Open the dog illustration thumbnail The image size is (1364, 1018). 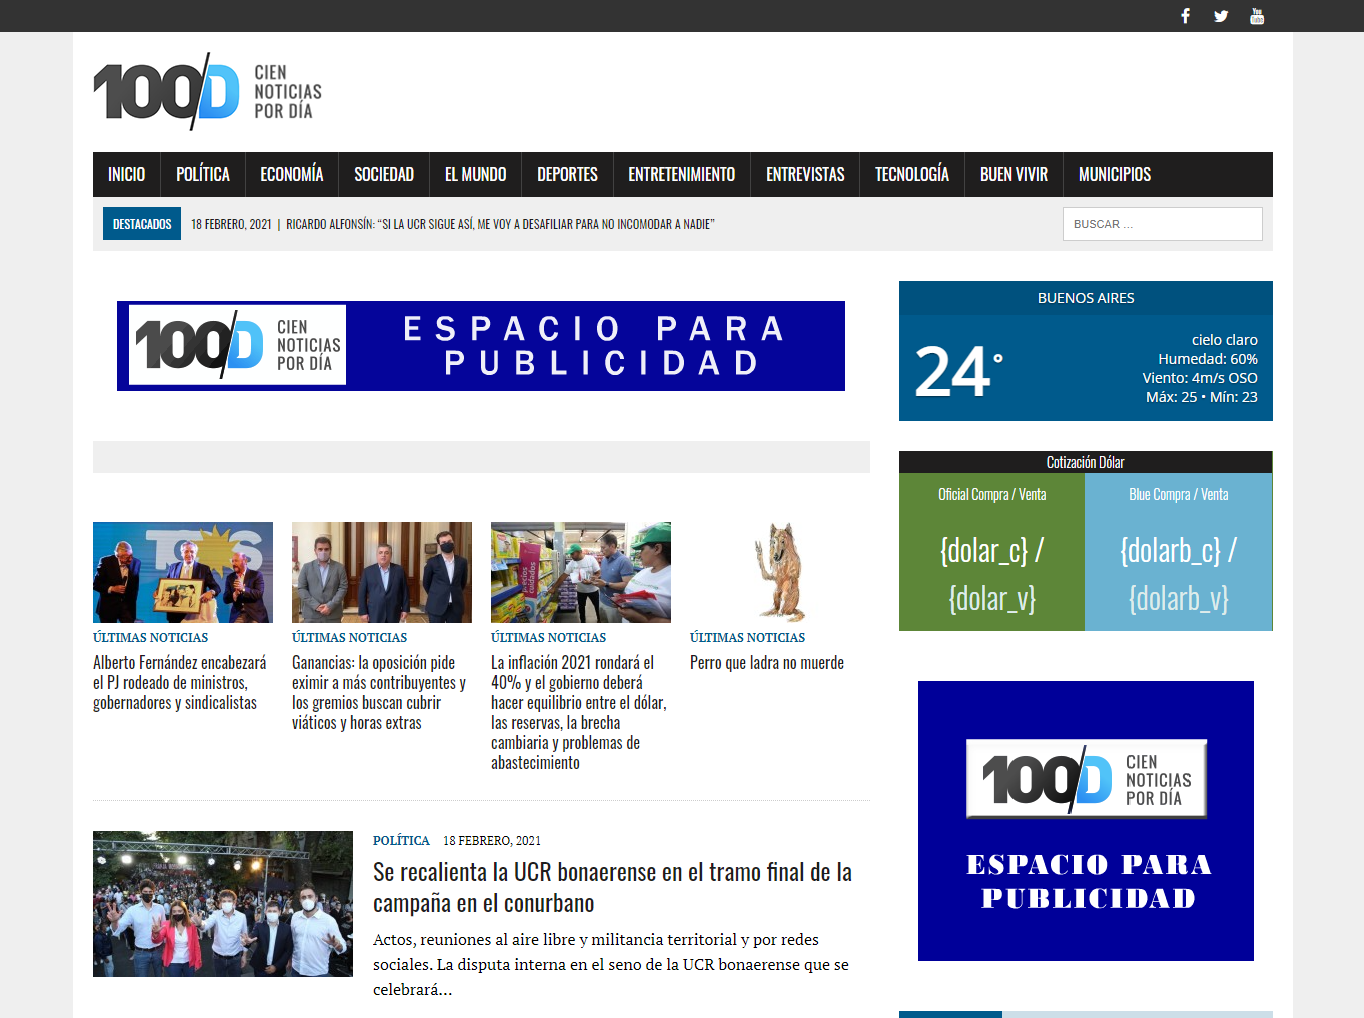(x=780, y=572)
